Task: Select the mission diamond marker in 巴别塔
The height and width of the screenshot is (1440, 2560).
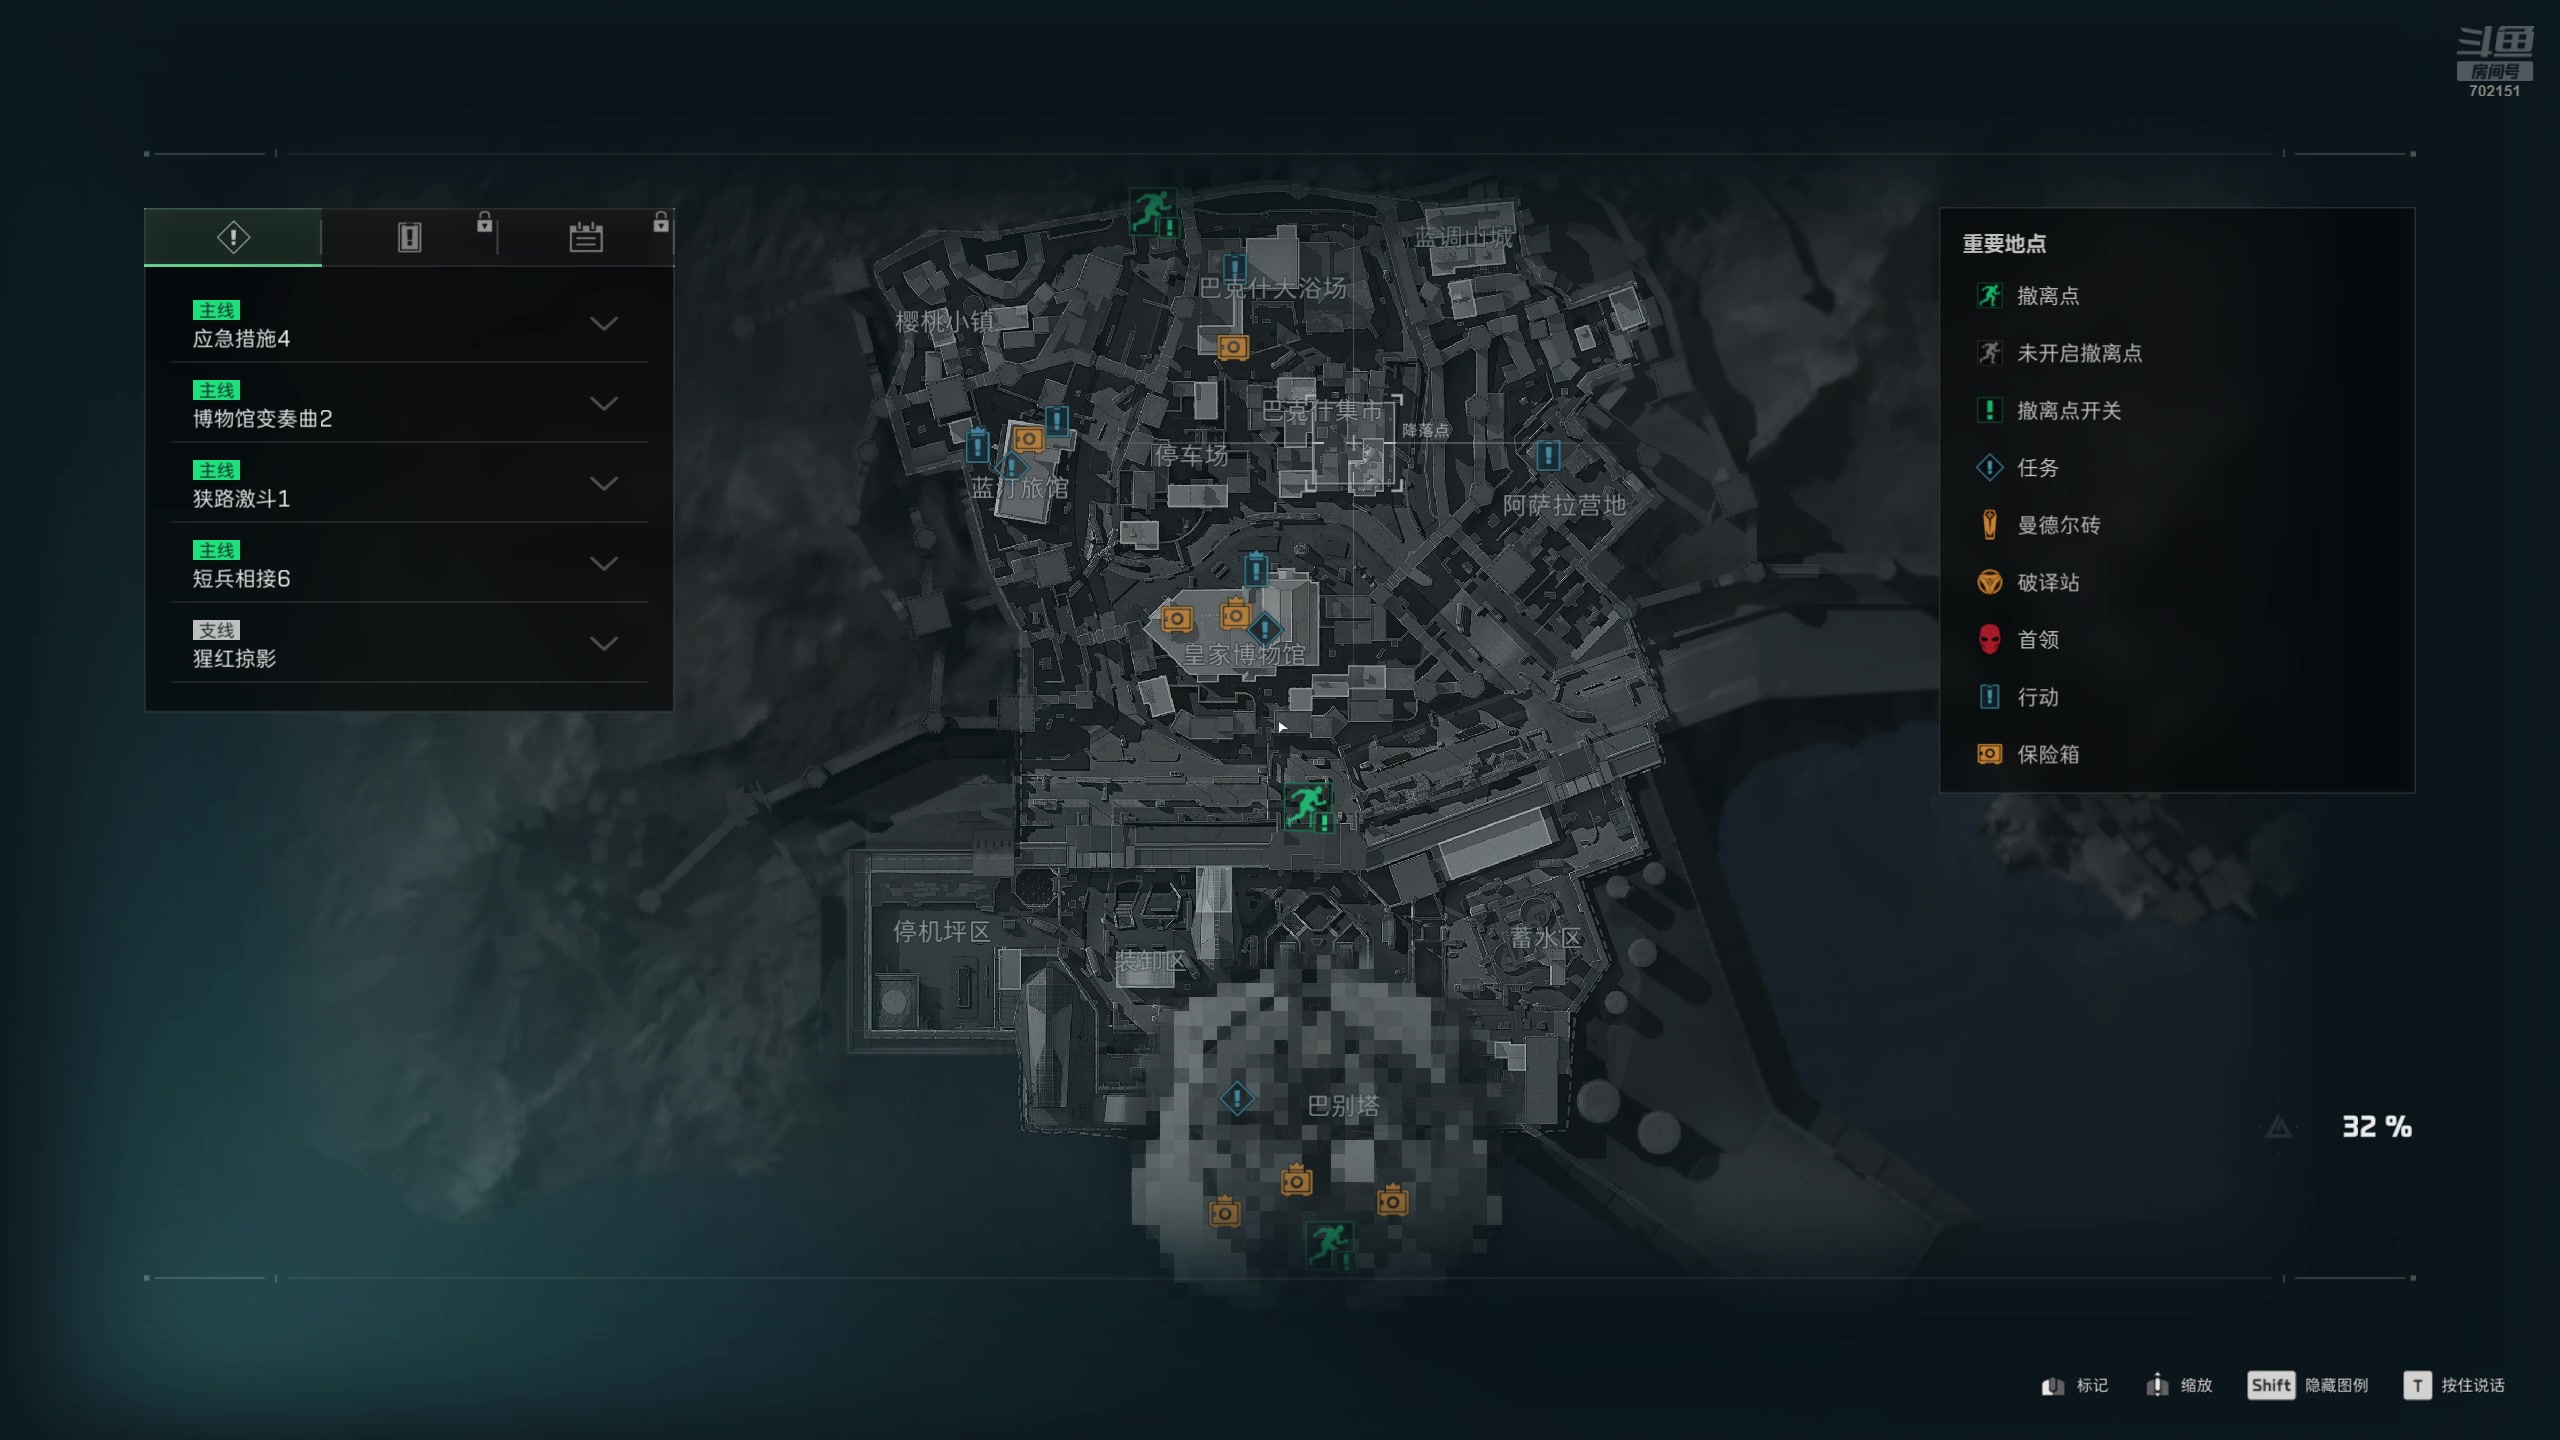Action: pos(1237,1098)
